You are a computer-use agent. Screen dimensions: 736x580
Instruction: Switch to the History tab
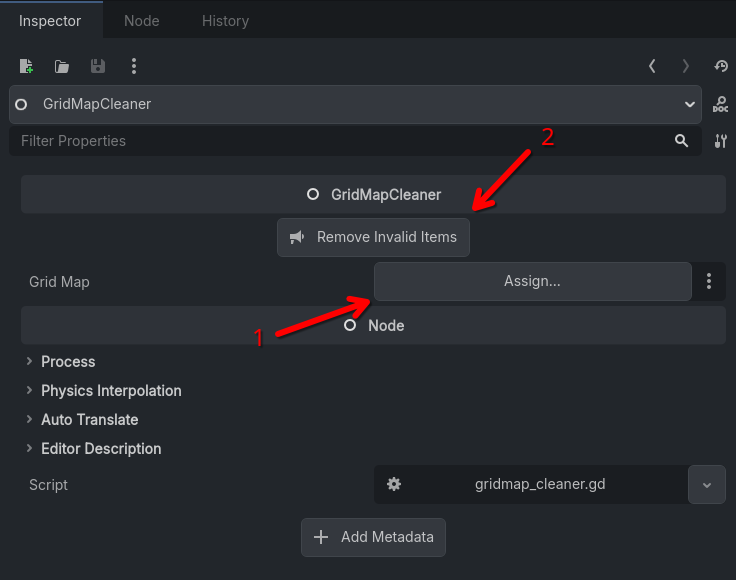click(x=225, y=21)
